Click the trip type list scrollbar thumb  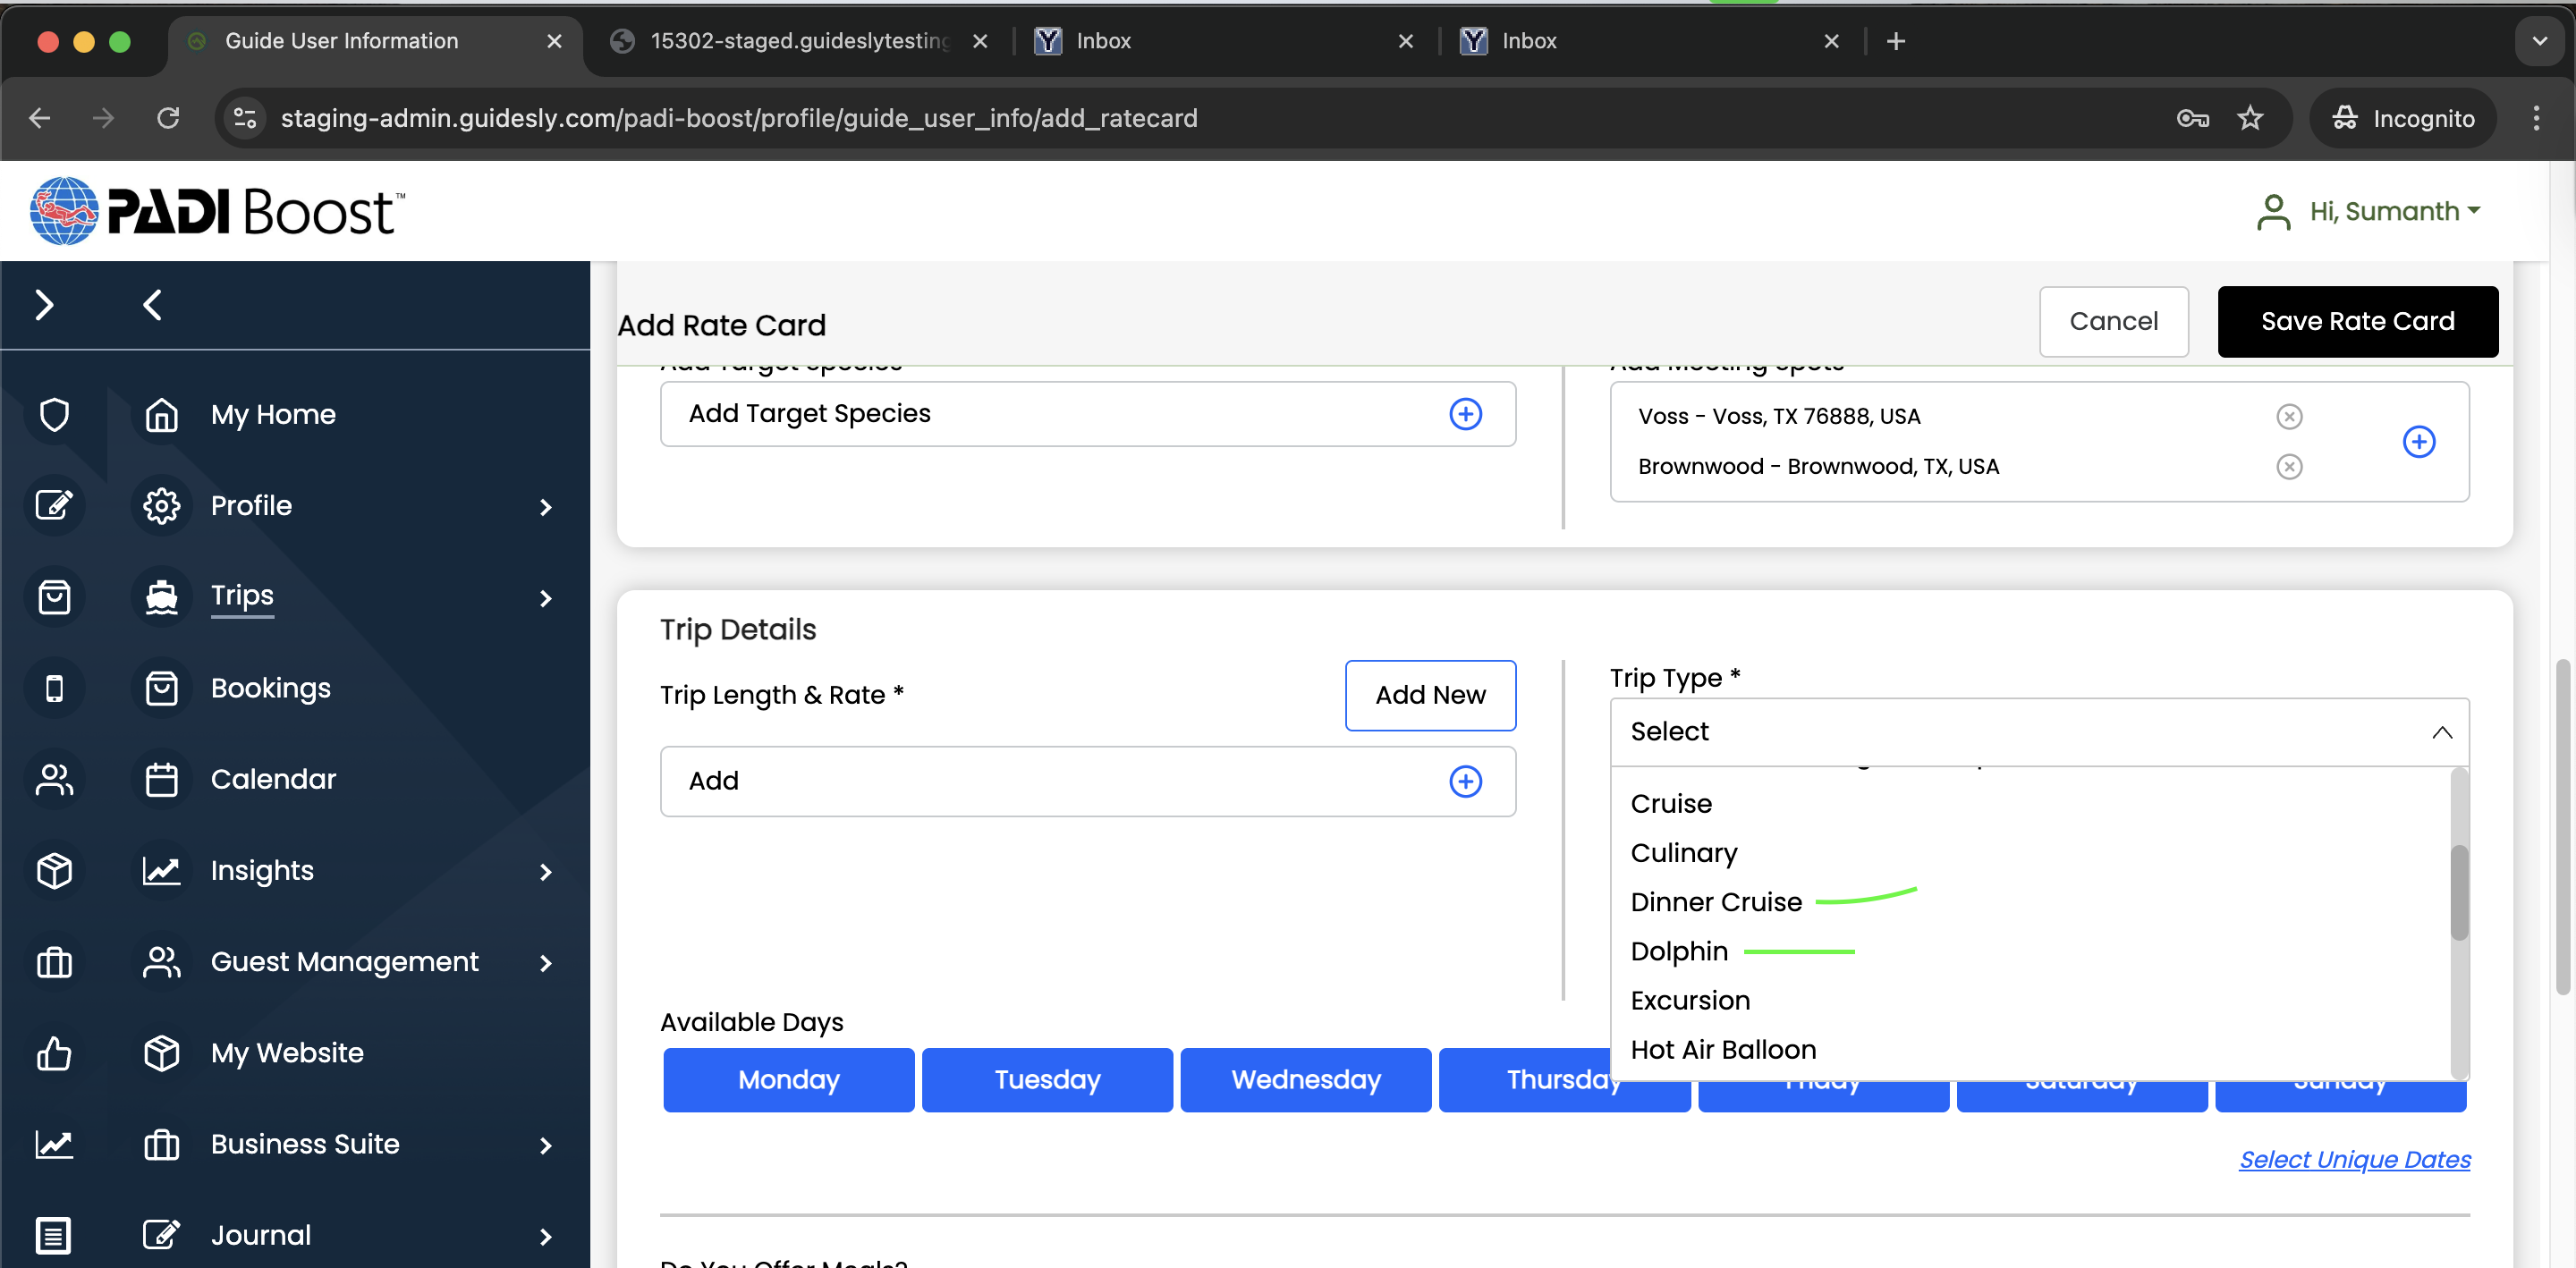(2459, 892)
